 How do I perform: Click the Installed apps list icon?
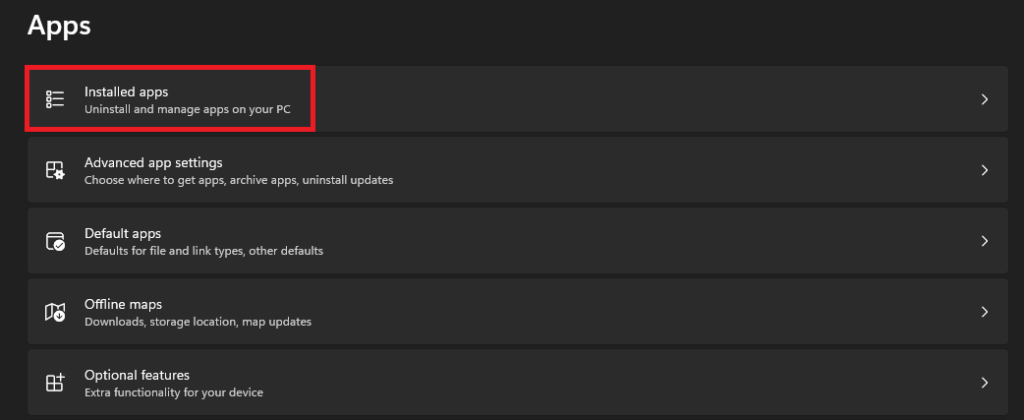(55, 99)
